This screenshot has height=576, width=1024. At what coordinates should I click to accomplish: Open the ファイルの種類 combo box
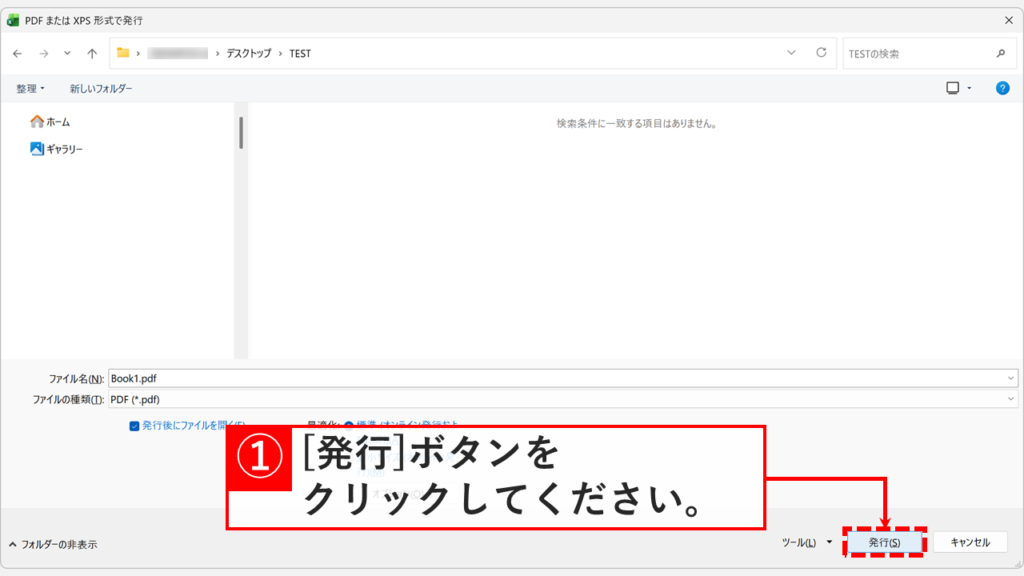tap(562, 399)
